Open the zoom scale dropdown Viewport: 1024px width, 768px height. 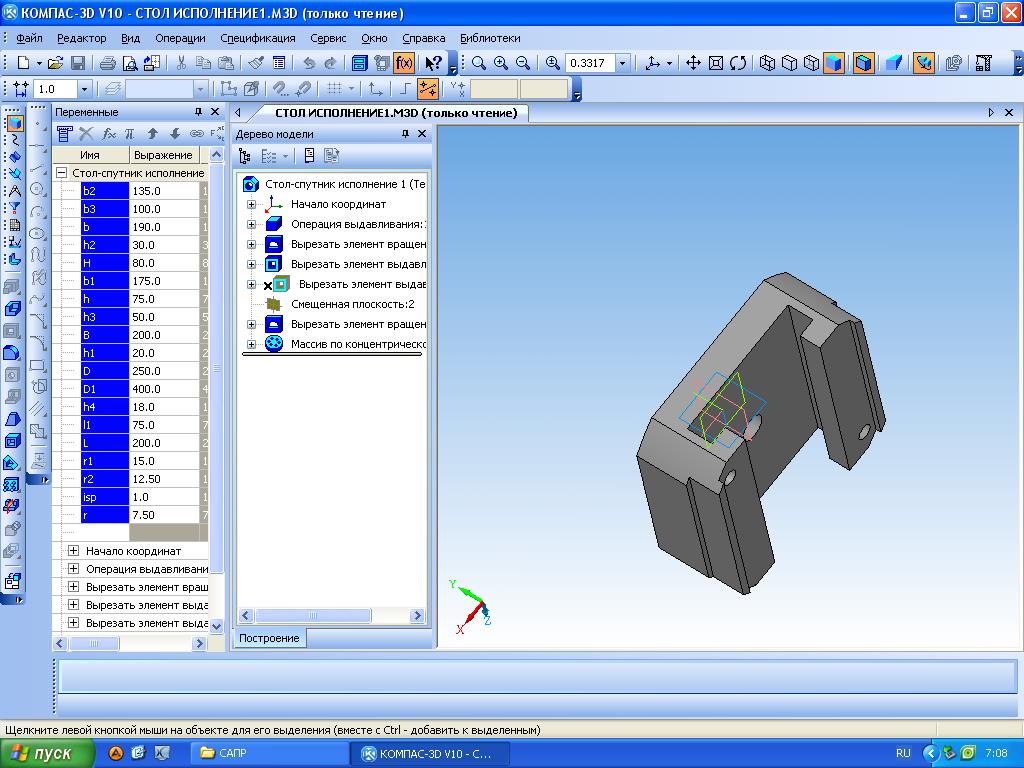622,63
